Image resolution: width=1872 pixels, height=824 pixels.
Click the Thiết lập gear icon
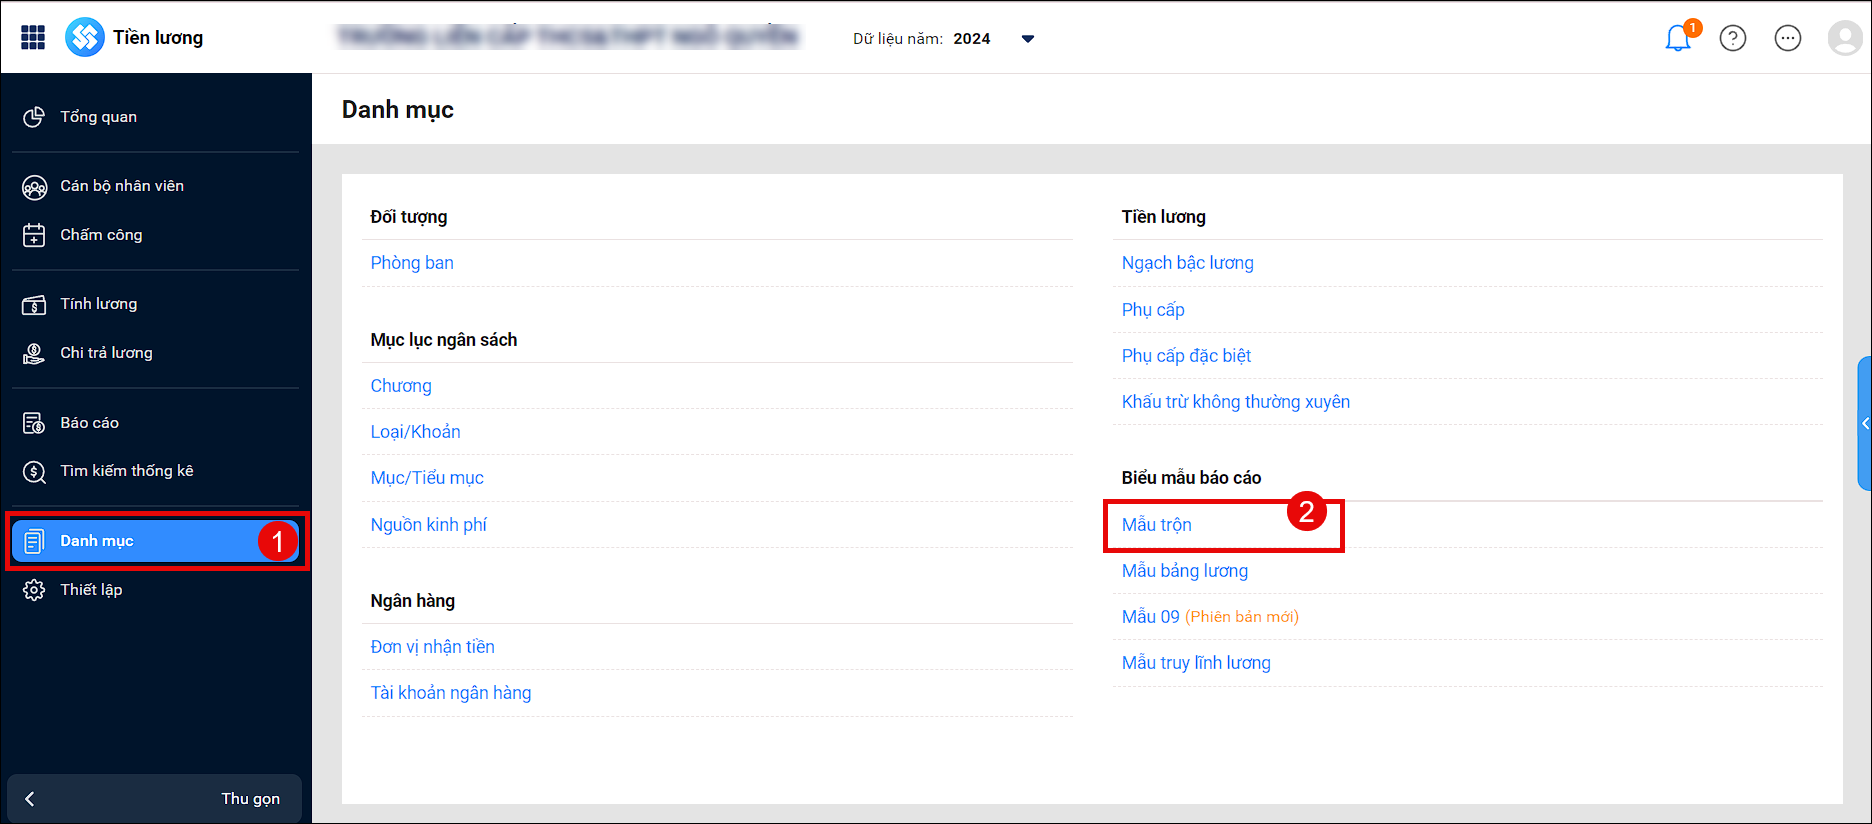pyautogui.click(x=34, y=590)
